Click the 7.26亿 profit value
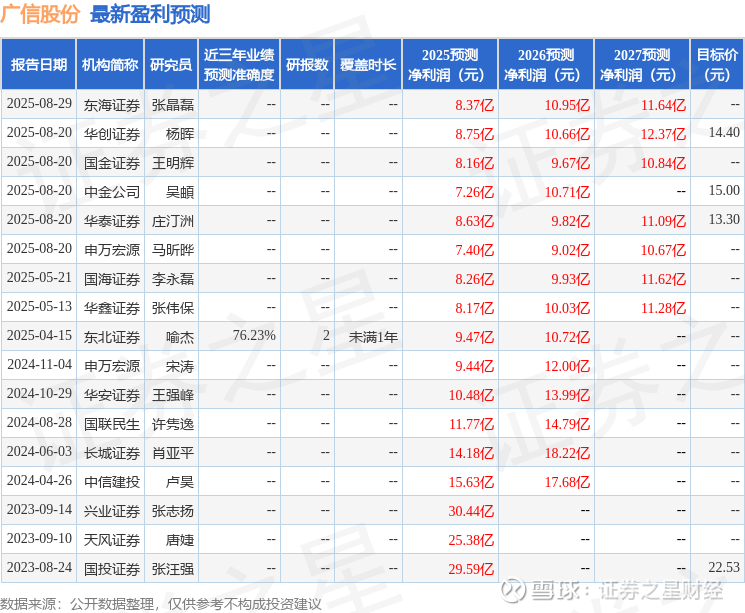 coord(474,192)
